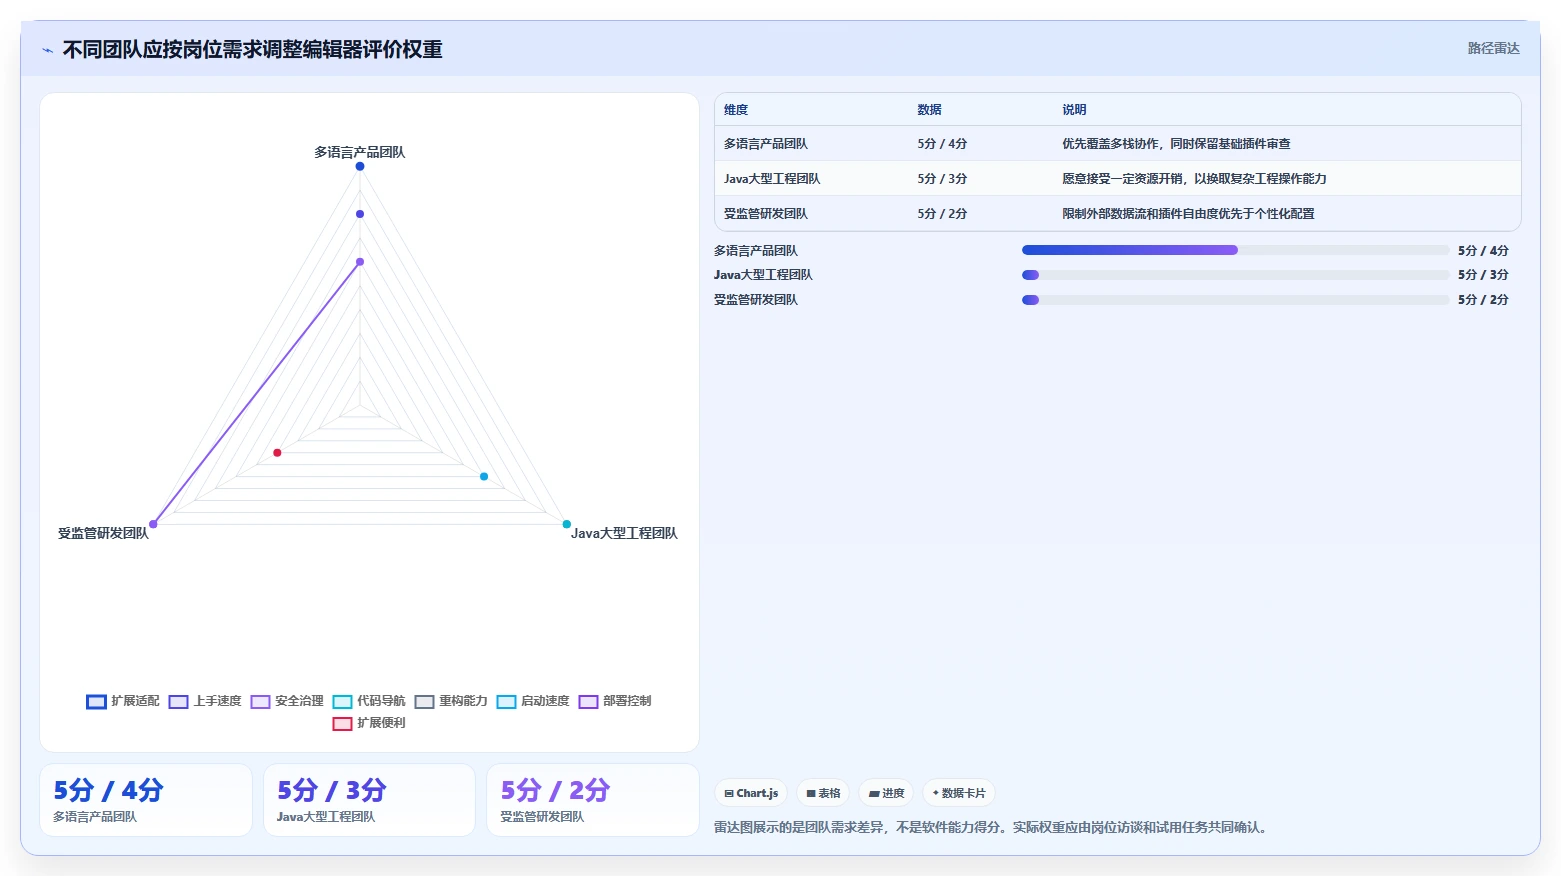Image resolution: width=1561 pixels, height=876 pixels.
Task: Click the 5分 / 4分 value beside first progress bar
Action: [1483, 251]
